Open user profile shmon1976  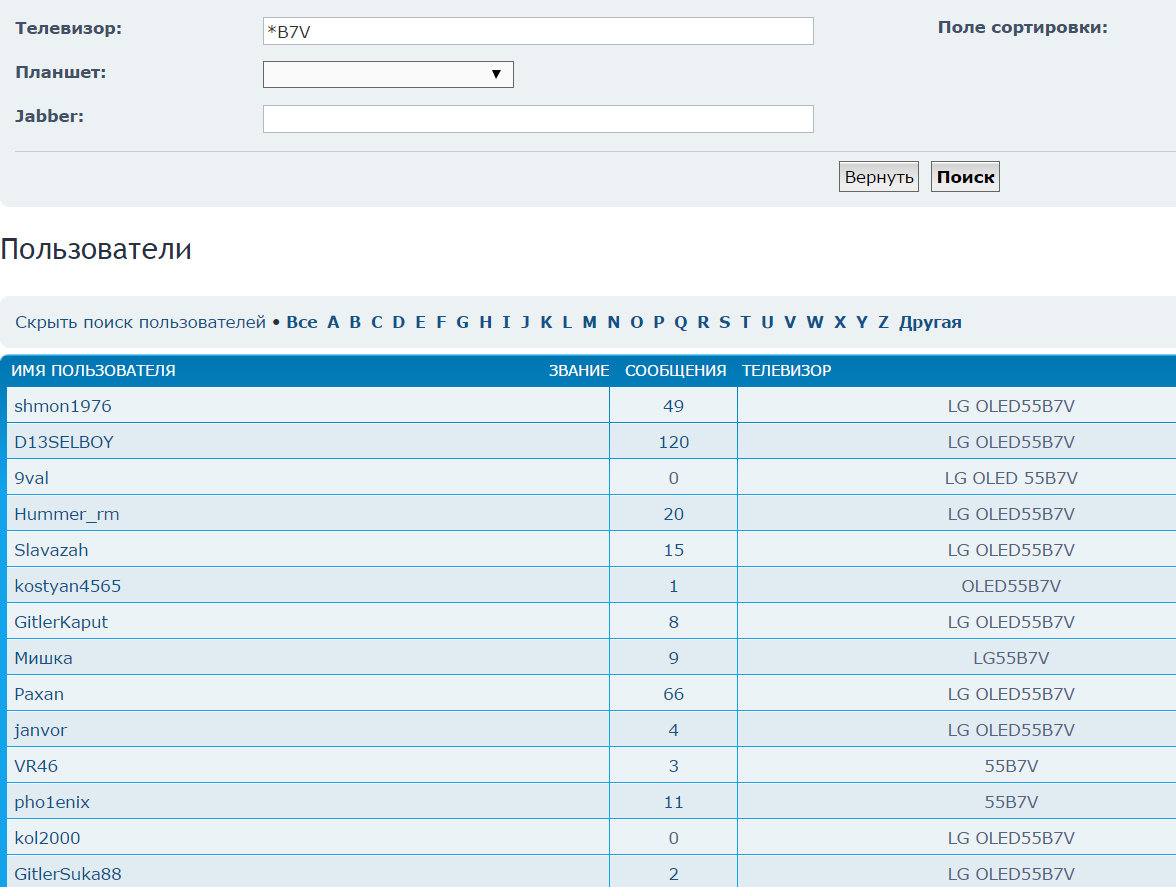(x=63, y=406)
